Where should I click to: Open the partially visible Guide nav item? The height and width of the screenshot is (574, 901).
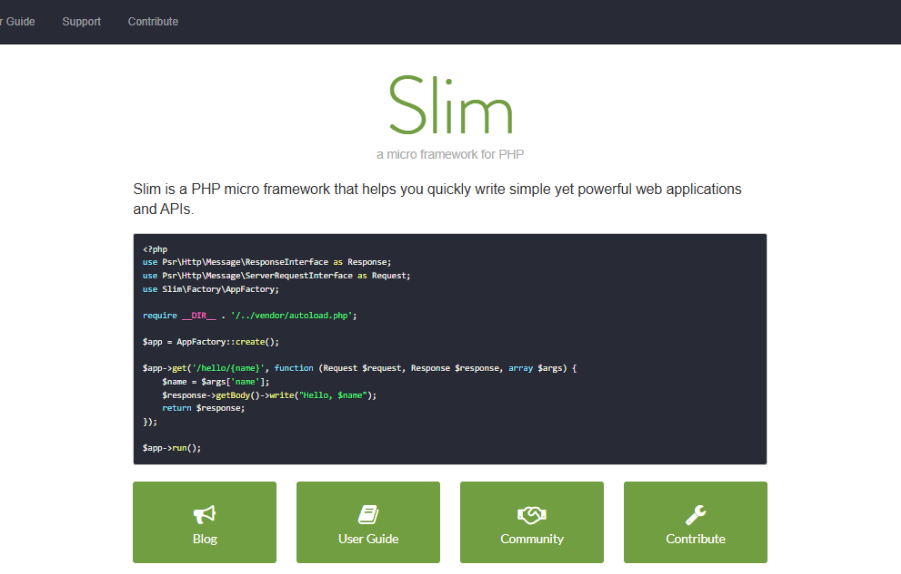18,21
